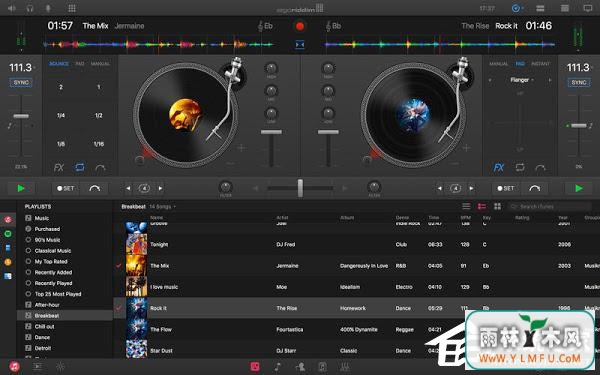The width and height of the screenshot is (600, 375).
Task: Open the iTunes music source at bottom-left
Action: click(x=15, y=367)
